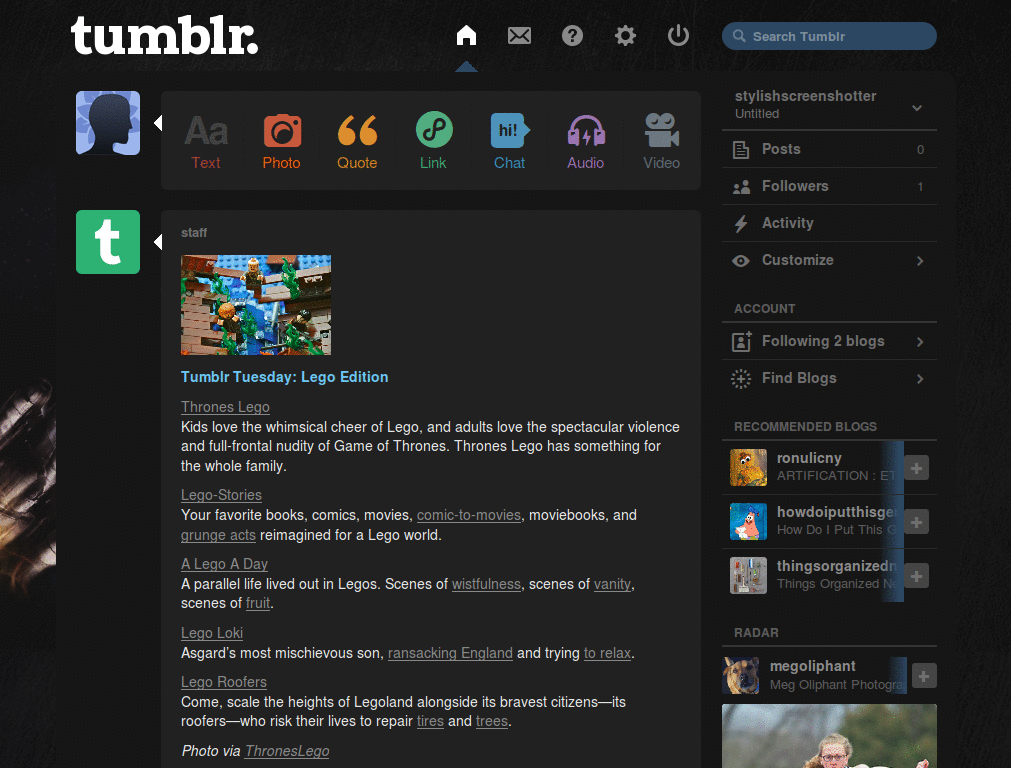Click the Posts sidebar icon

click(741, 150)
